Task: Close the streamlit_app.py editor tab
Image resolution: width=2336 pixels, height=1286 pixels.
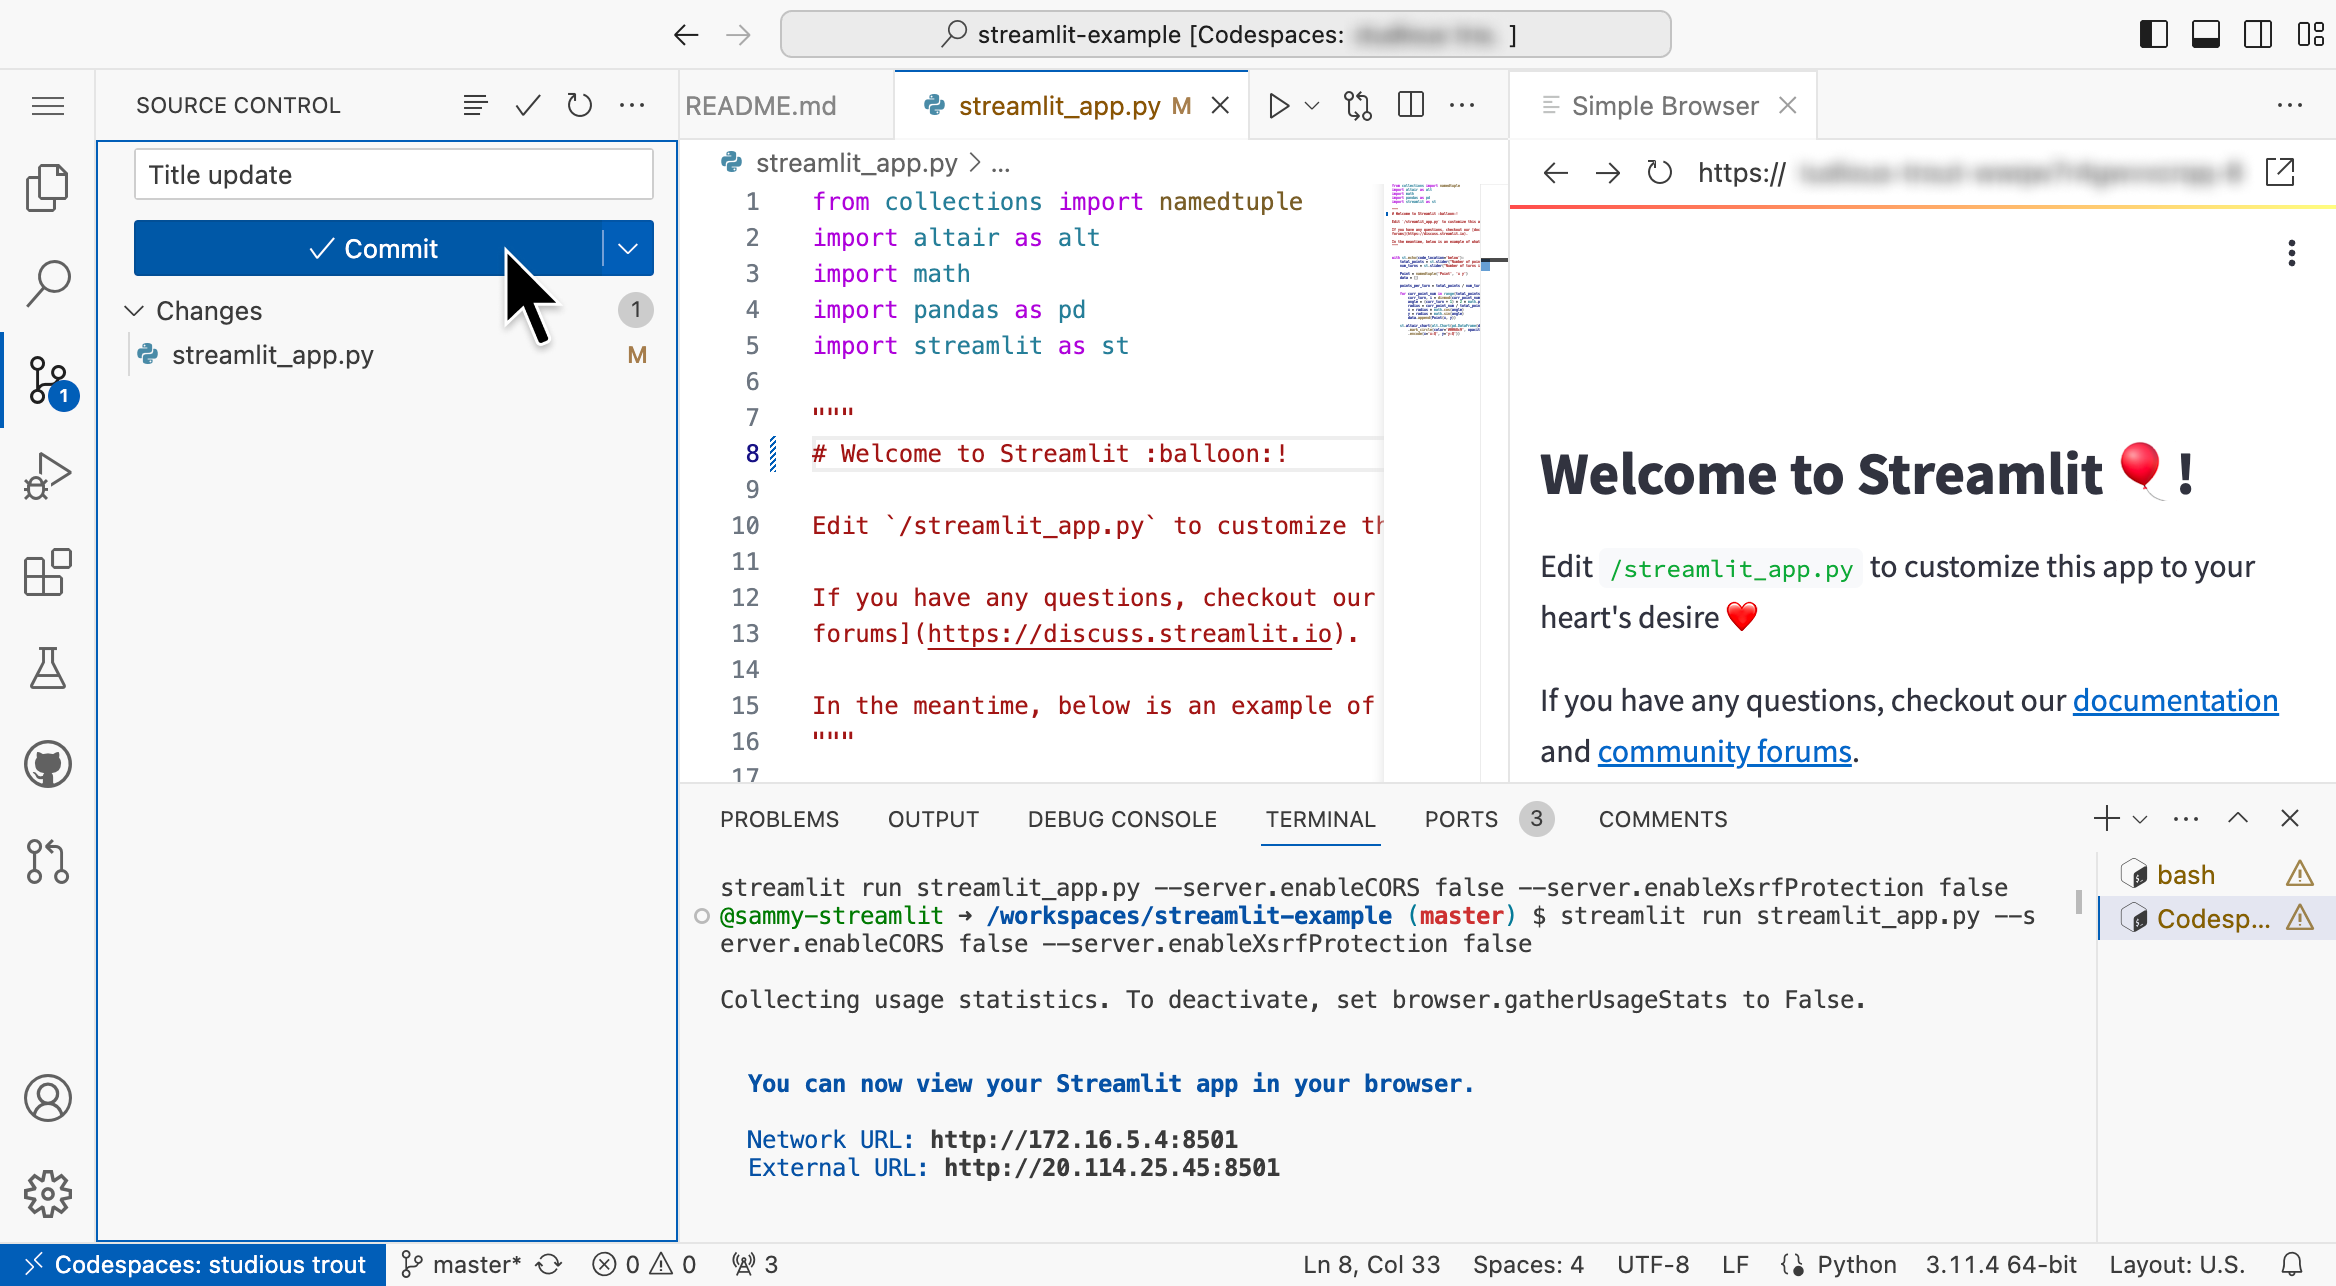Action: 1220,105
